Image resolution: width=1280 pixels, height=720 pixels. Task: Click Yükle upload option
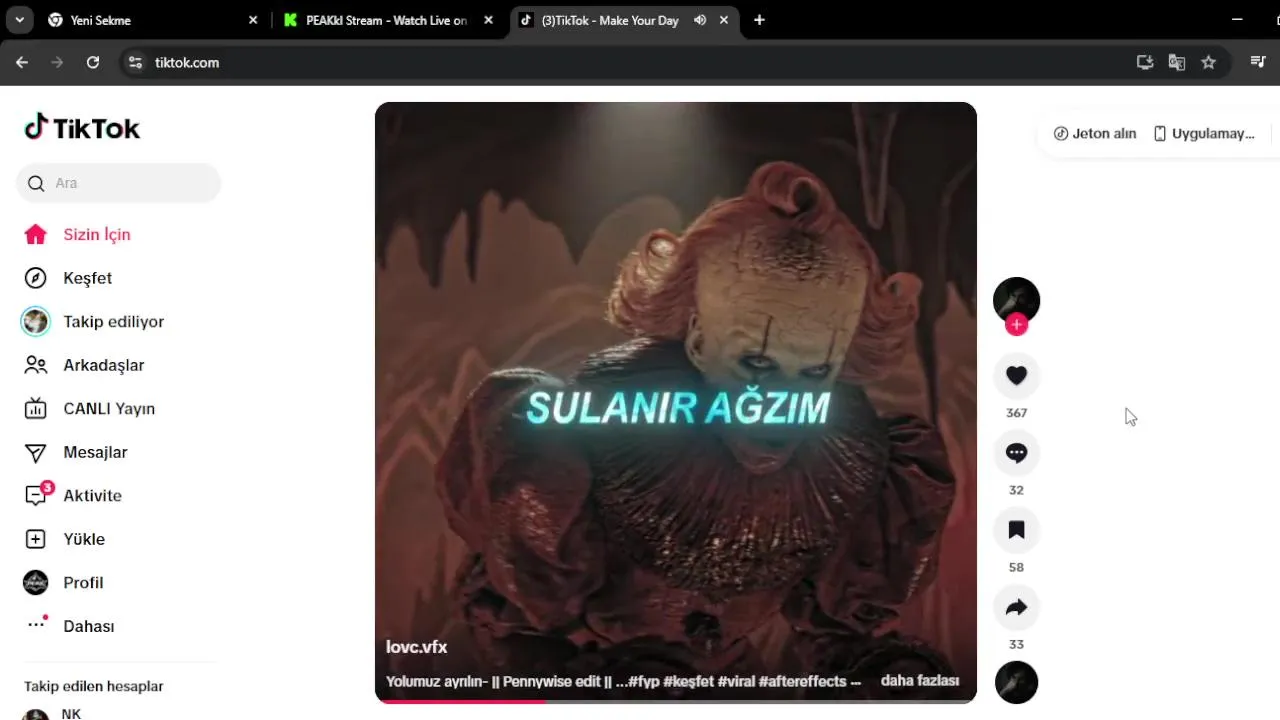tap(64, 539)
